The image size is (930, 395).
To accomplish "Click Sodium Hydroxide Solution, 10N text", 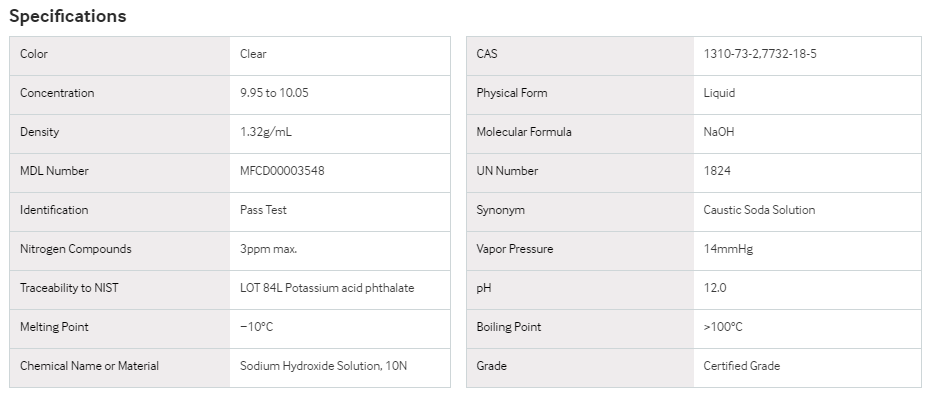I will (323, 366).
